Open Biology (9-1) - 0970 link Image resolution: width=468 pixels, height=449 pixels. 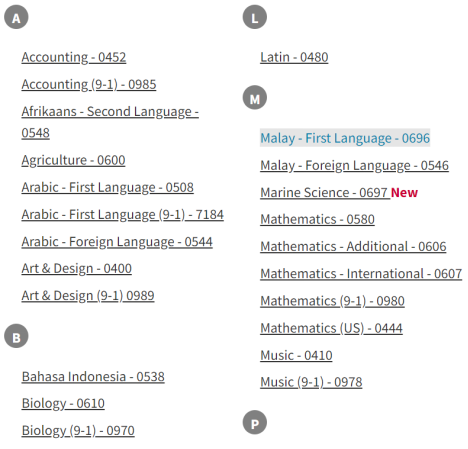pos(78,431)
